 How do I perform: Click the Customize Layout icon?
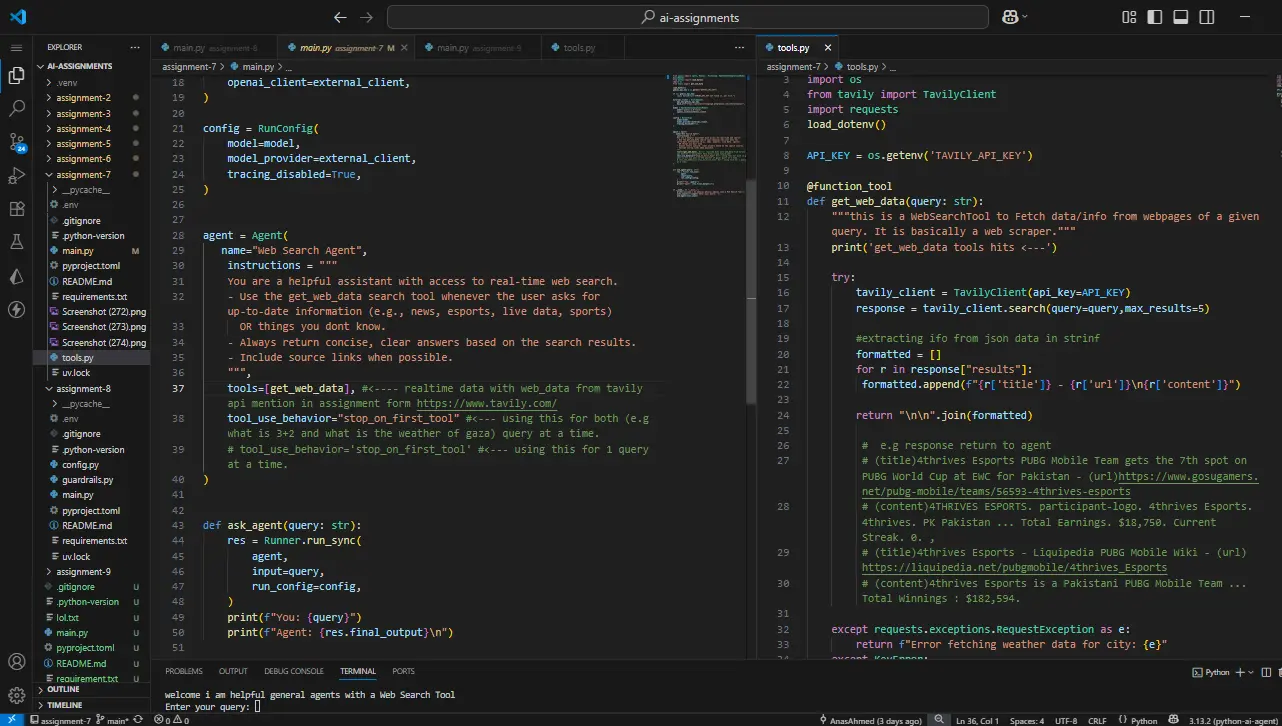click(1130, 17)
